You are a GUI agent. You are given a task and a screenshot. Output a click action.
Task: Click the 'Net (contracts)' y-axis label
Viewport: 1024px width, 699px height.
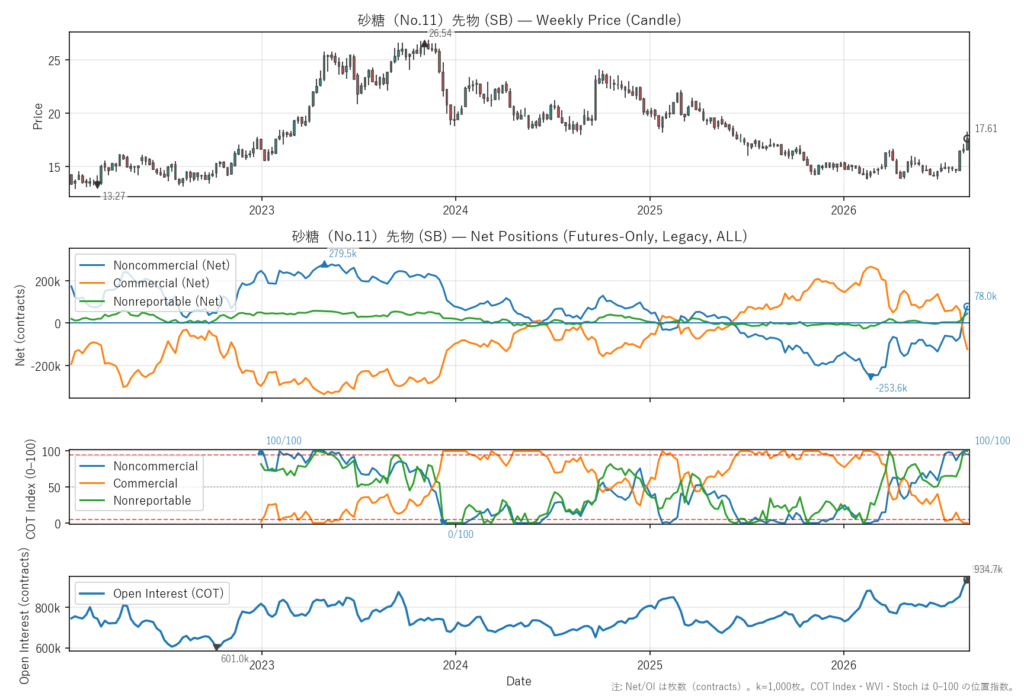[20, 325]
